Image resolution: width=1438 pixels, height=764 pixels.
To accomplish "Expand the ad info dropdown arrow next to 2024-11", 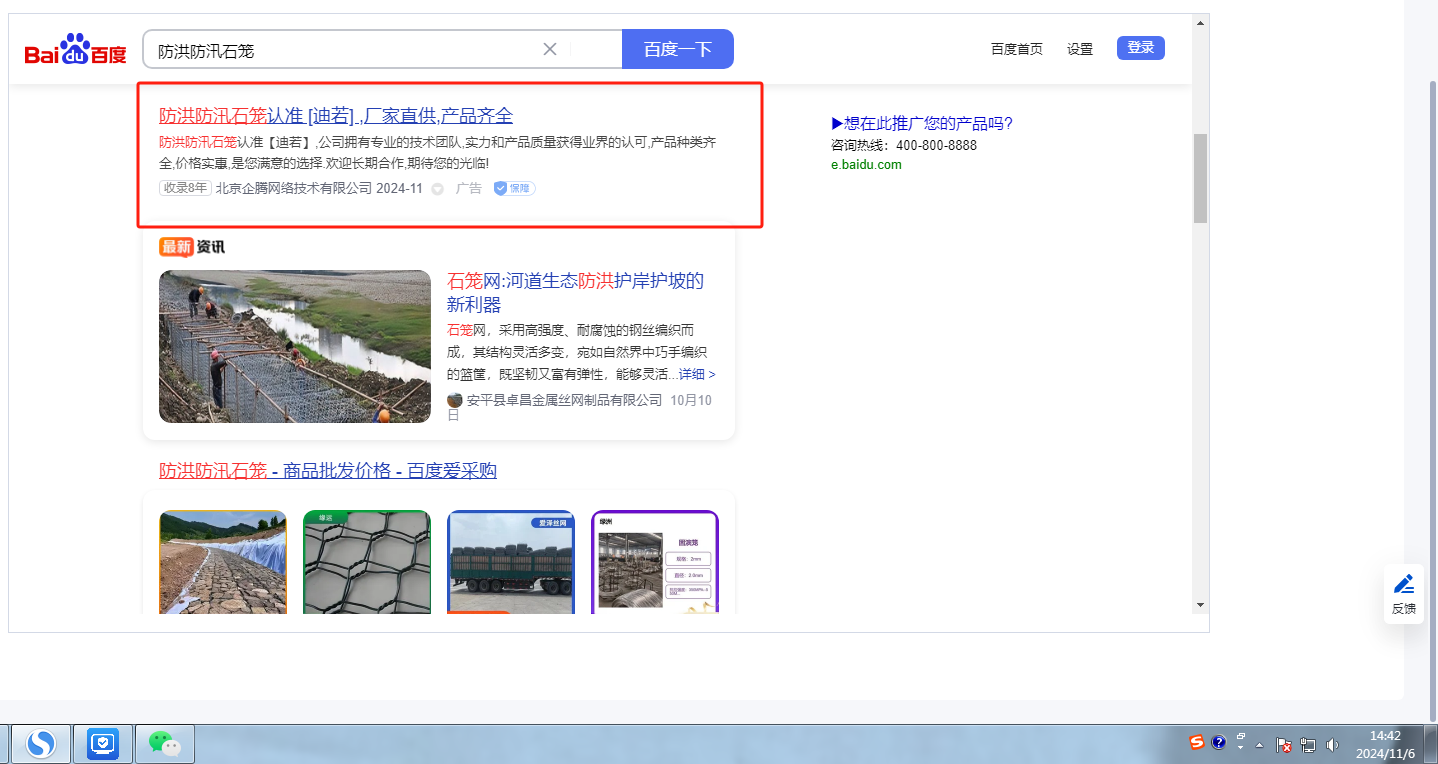I will click(x=437, y=189).
